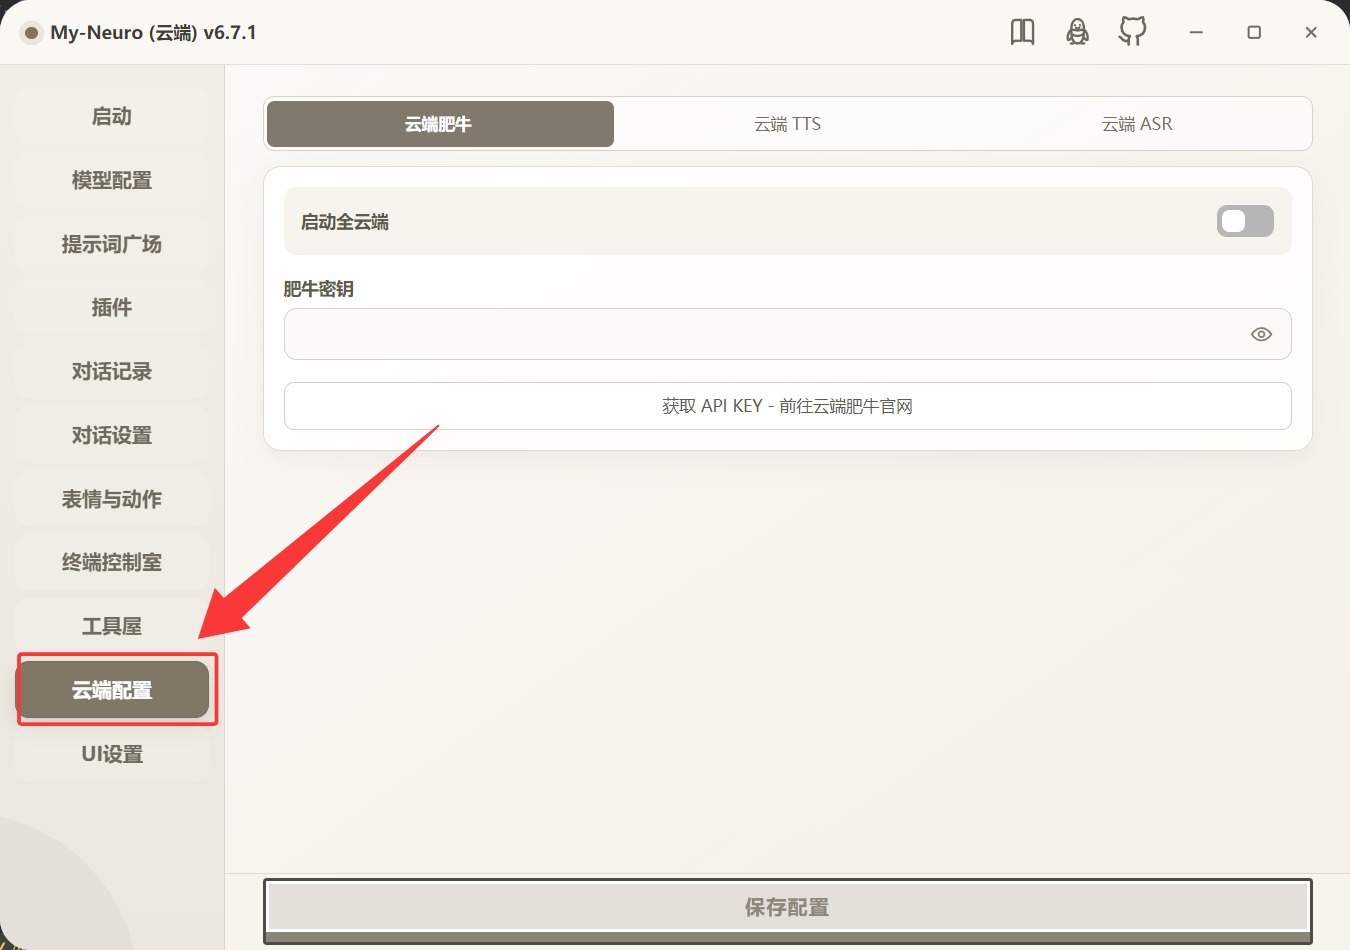Viewport: 1350px width, 950px height.
Task: Switch to the 云端肥牛 tab
Action: (x=440, y=124)
